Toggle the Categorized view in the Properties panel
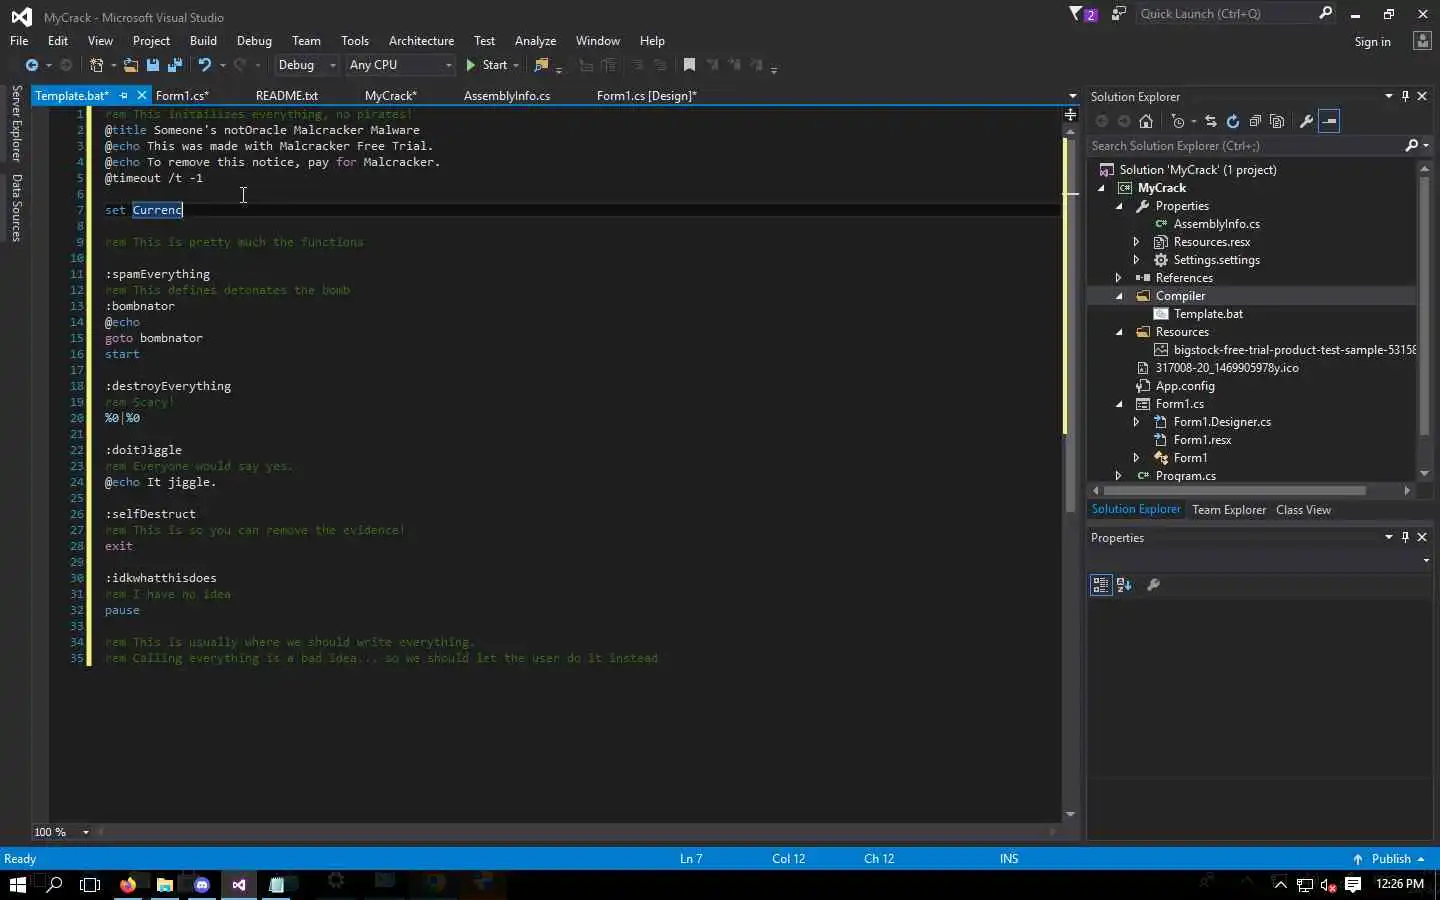The height and width of the screenshot is (900, 1440). (1101, 585)
